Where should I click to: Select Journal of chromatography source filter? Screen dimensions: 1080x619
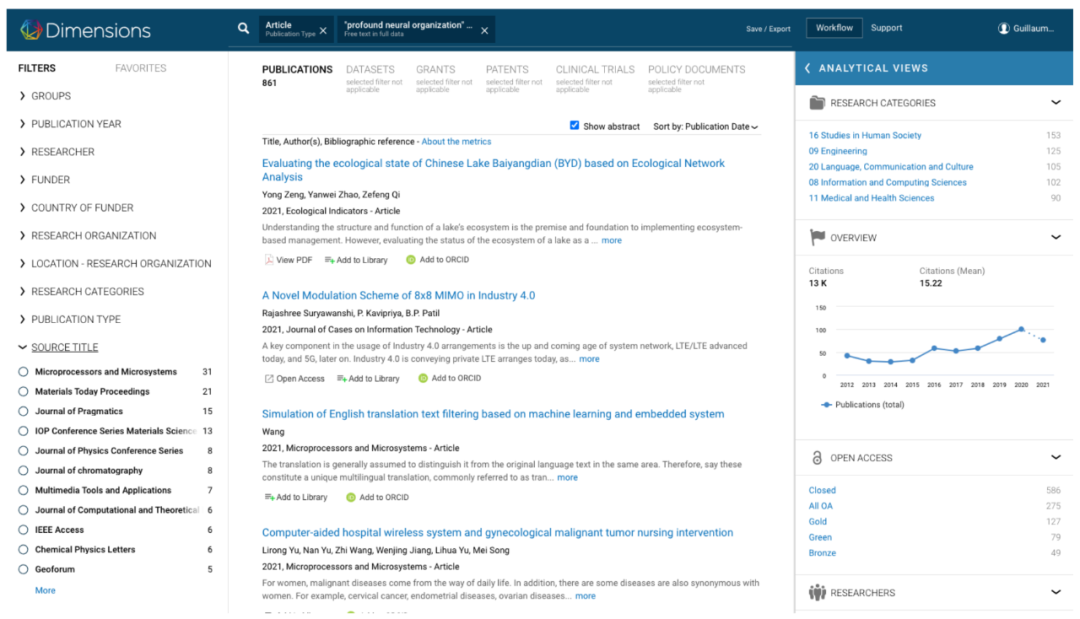[x=23, y=470]
